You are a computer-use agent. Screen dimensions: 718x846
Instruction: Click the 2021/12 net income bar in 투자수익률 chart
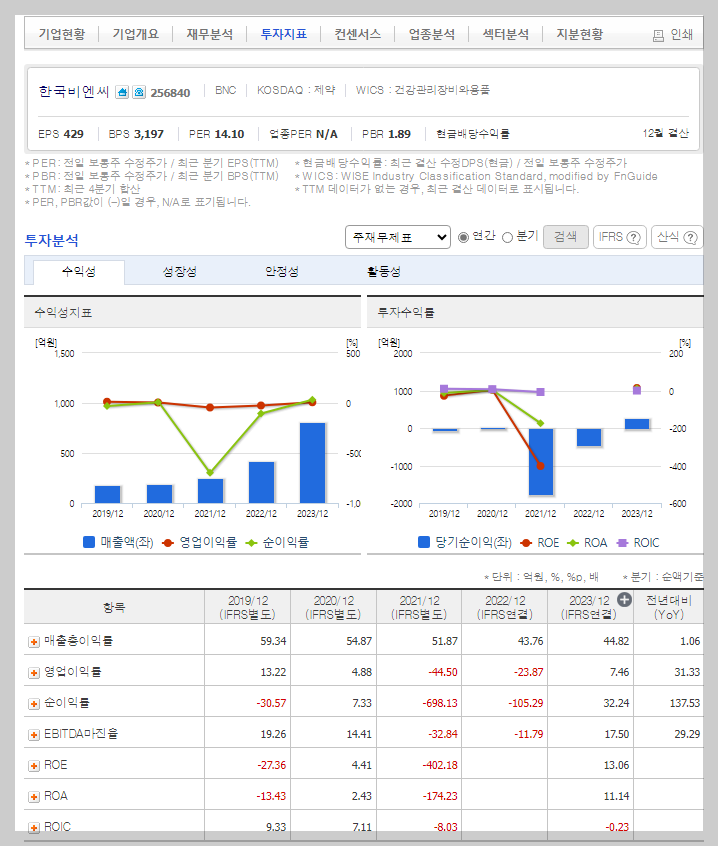point(541,462)
